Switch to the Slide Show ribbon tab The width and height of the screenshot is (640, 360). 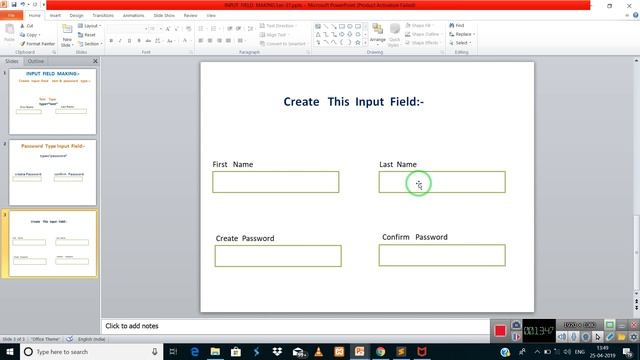click(x=164, y=15)
